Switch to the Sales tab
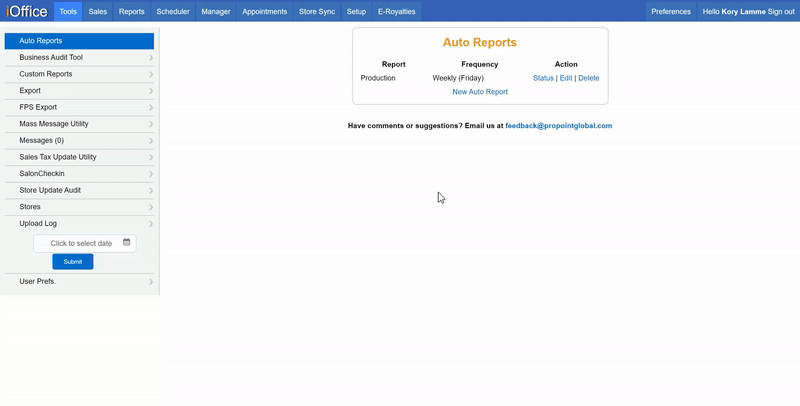Screen dimensions: 800x406 [x=97, y=11]
